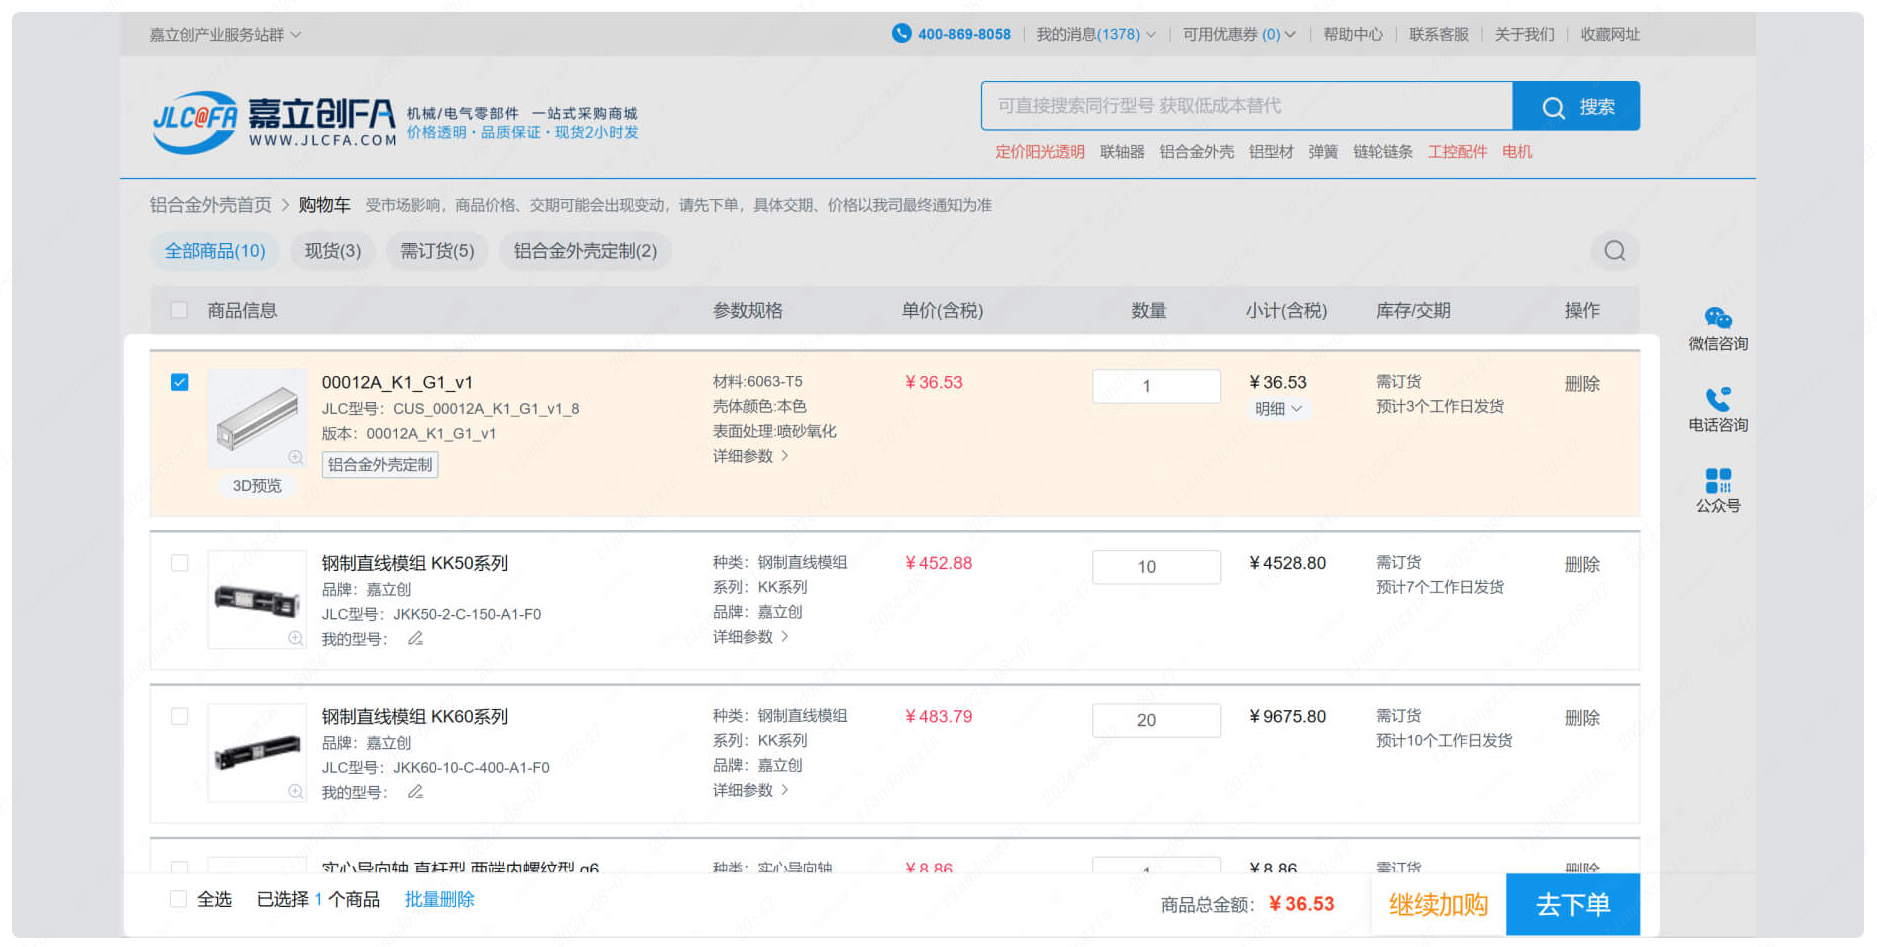Open cart search via round magnifier icon
Image resolution: width=1877 pixels, height=947 pixels.
coord(1614,251)
